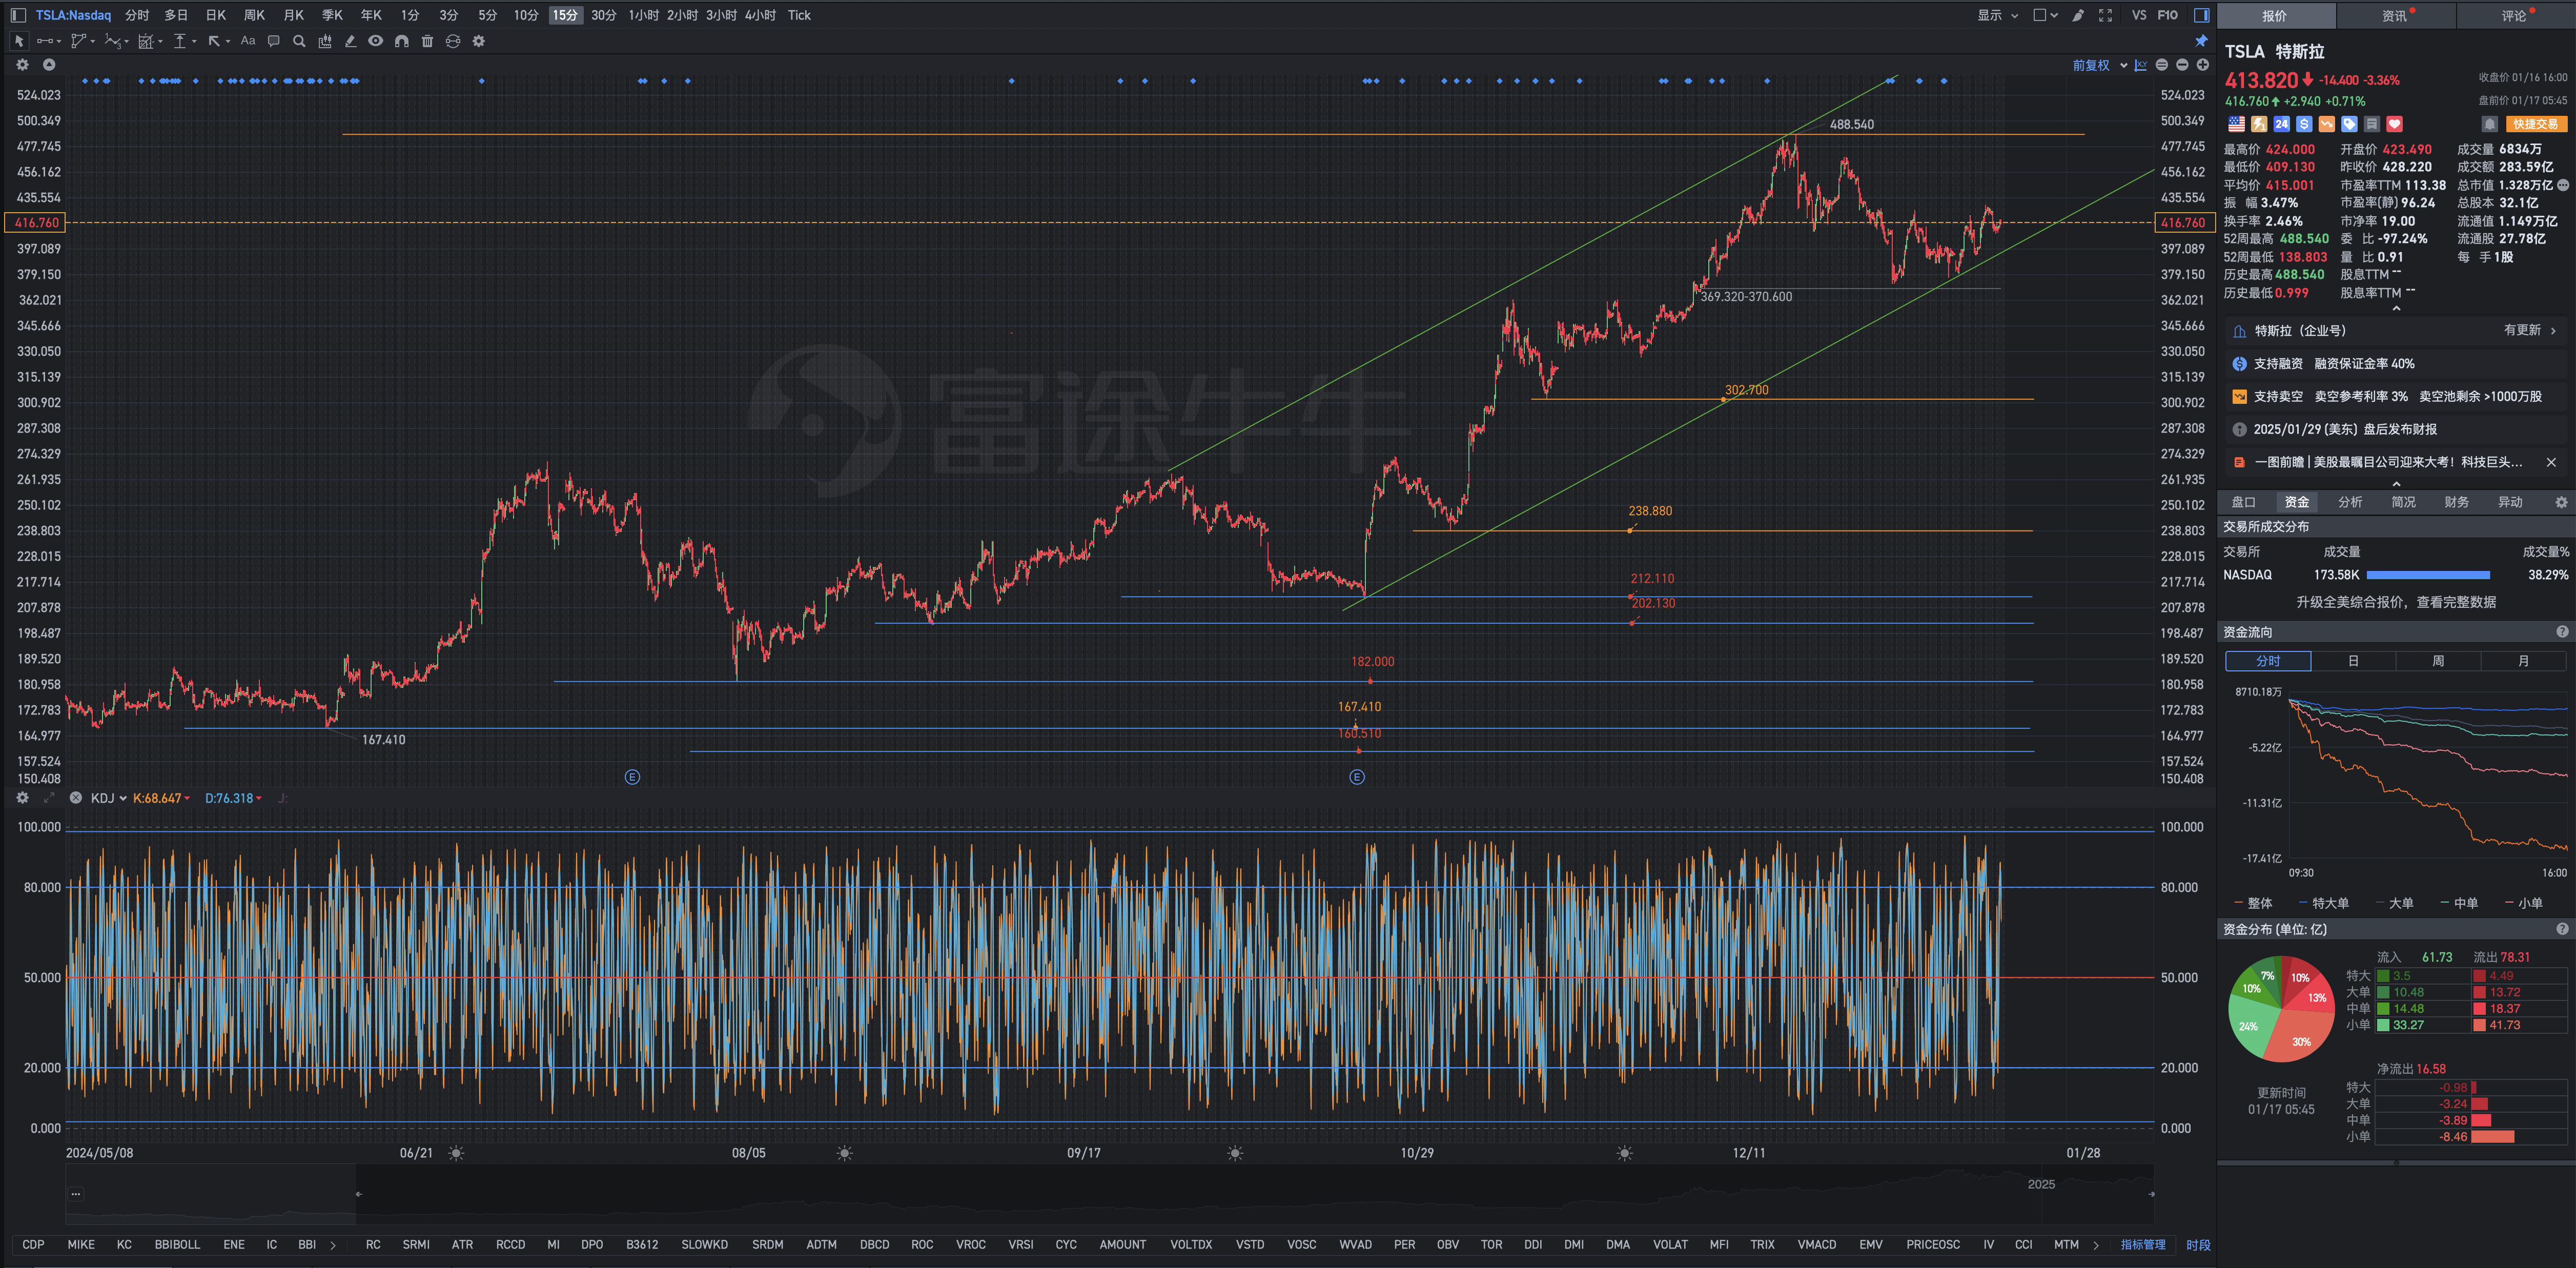
Task: Expand the collapsed quote details chevron
Action: [2396, 309]
